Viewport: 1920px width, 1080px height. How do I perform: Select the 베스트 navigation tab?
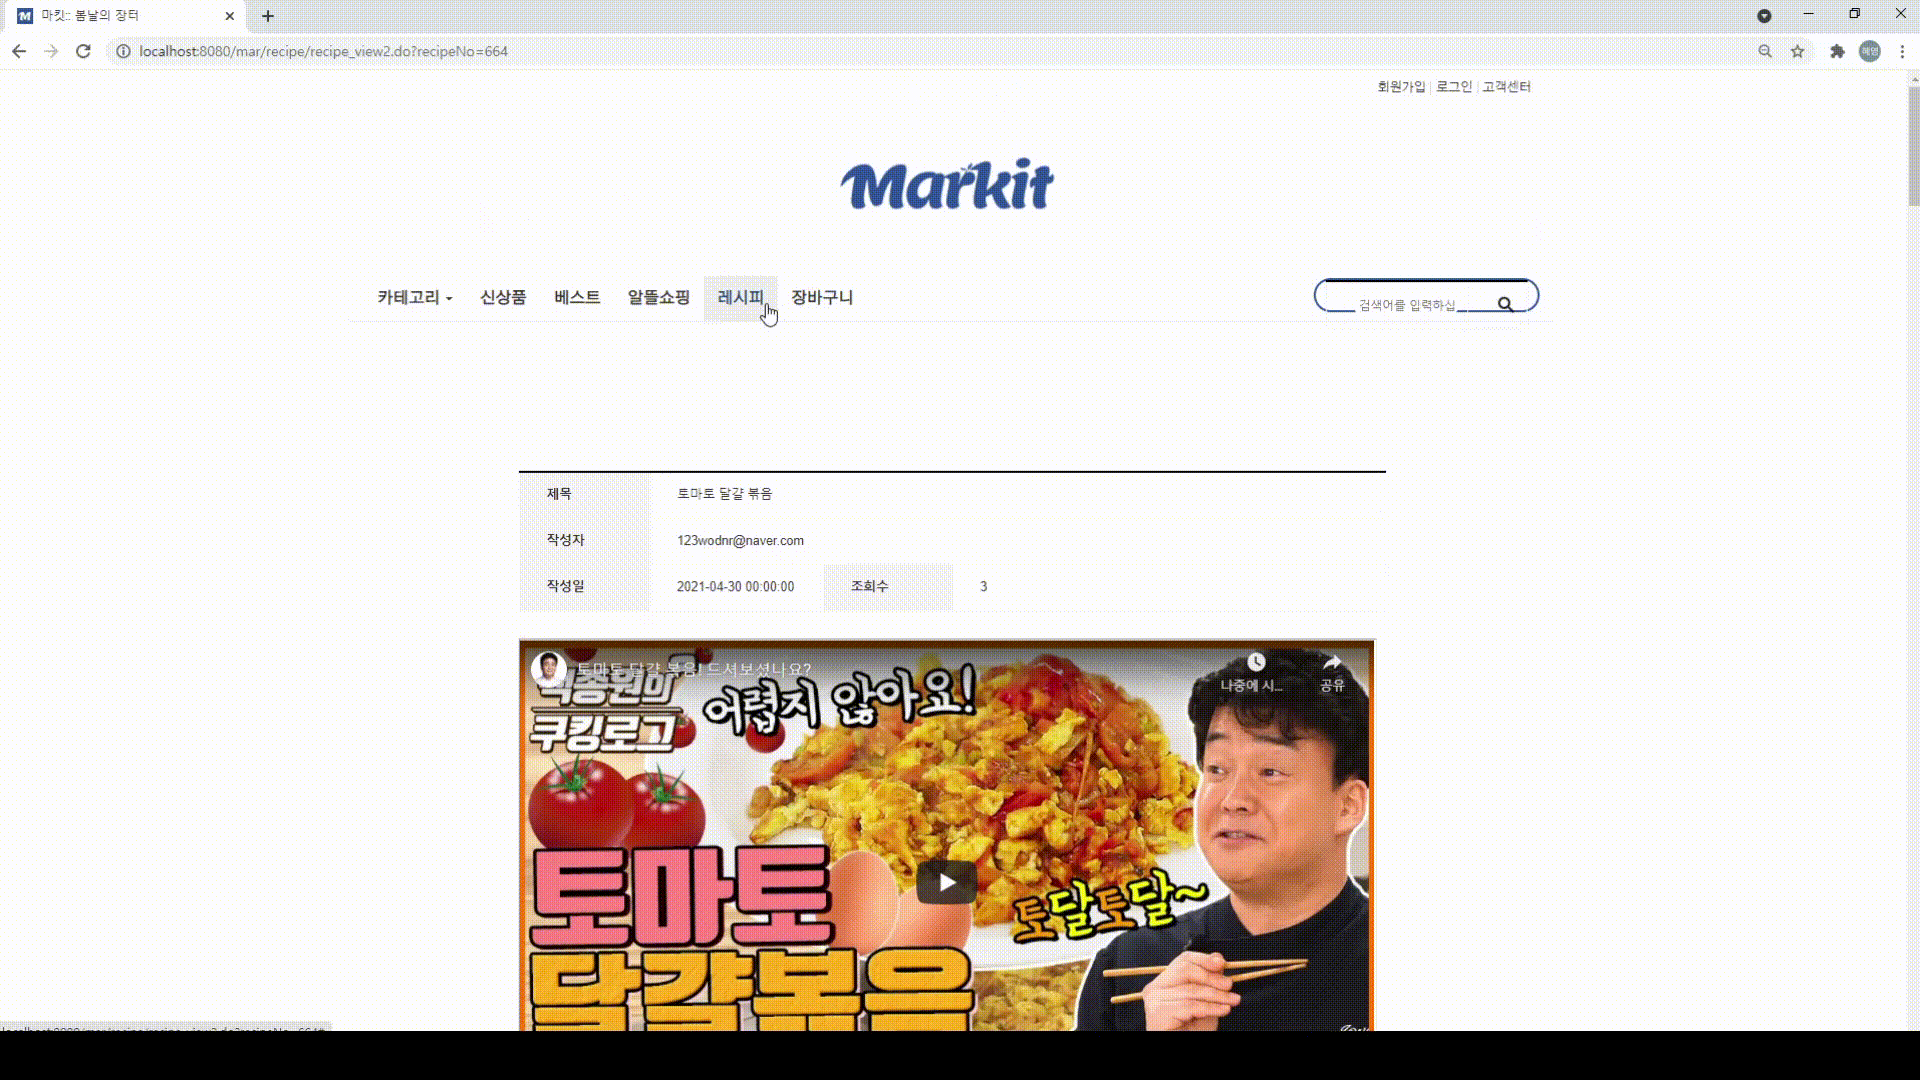(576, 297)
